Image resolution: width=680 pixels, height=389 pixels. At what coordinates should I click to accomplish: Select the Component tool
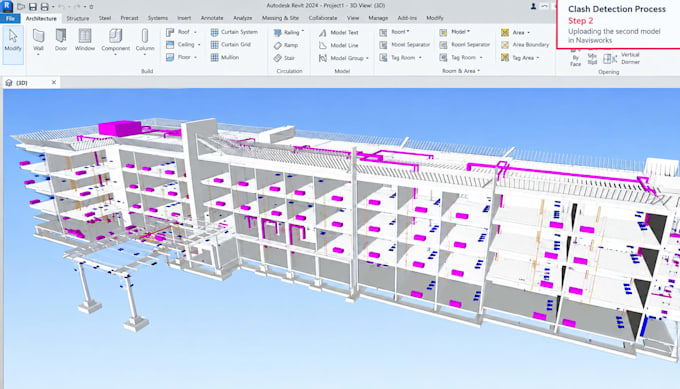(x=115, y=40)
